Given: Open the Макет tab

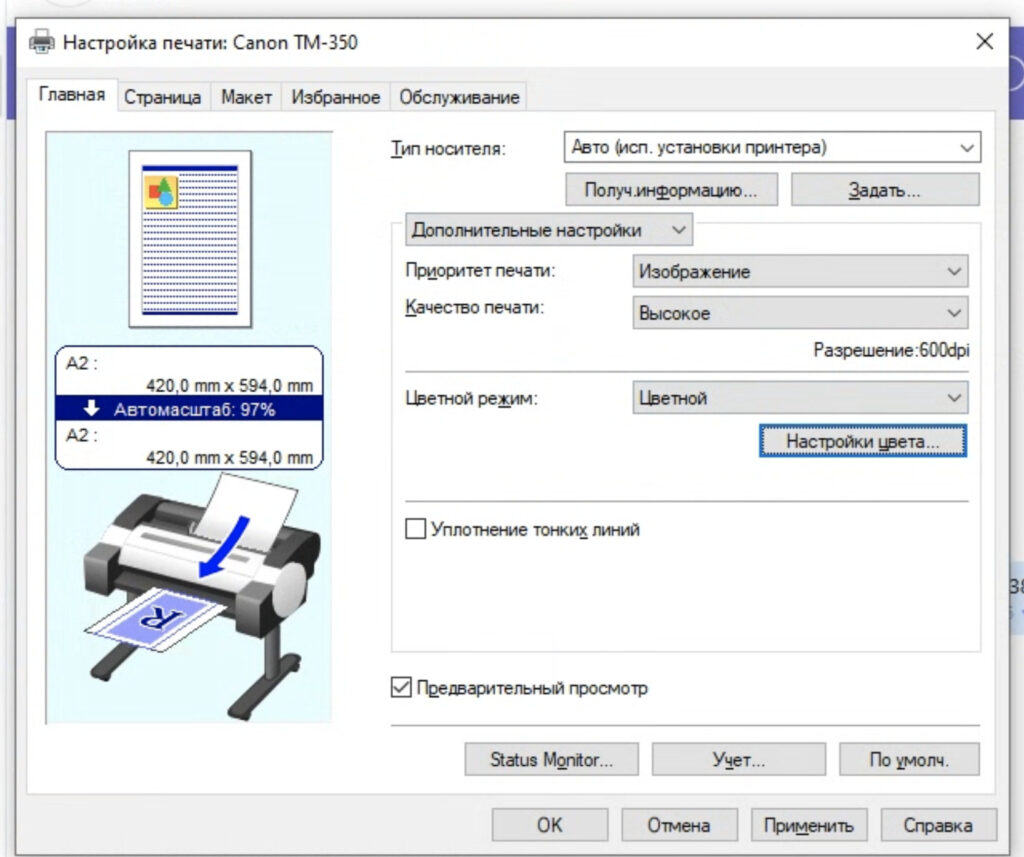Looking at the screenshot, I should point(246,97).
